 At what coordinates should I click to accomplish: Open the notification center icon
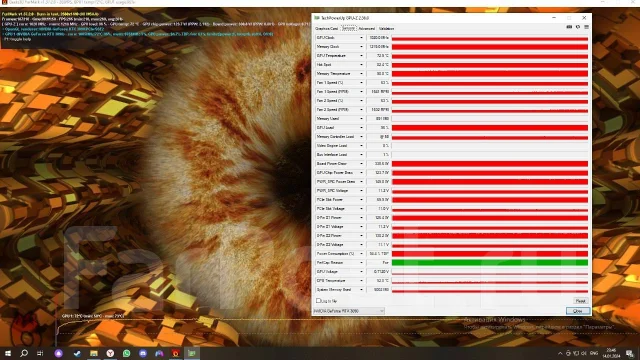coord(630,353)
